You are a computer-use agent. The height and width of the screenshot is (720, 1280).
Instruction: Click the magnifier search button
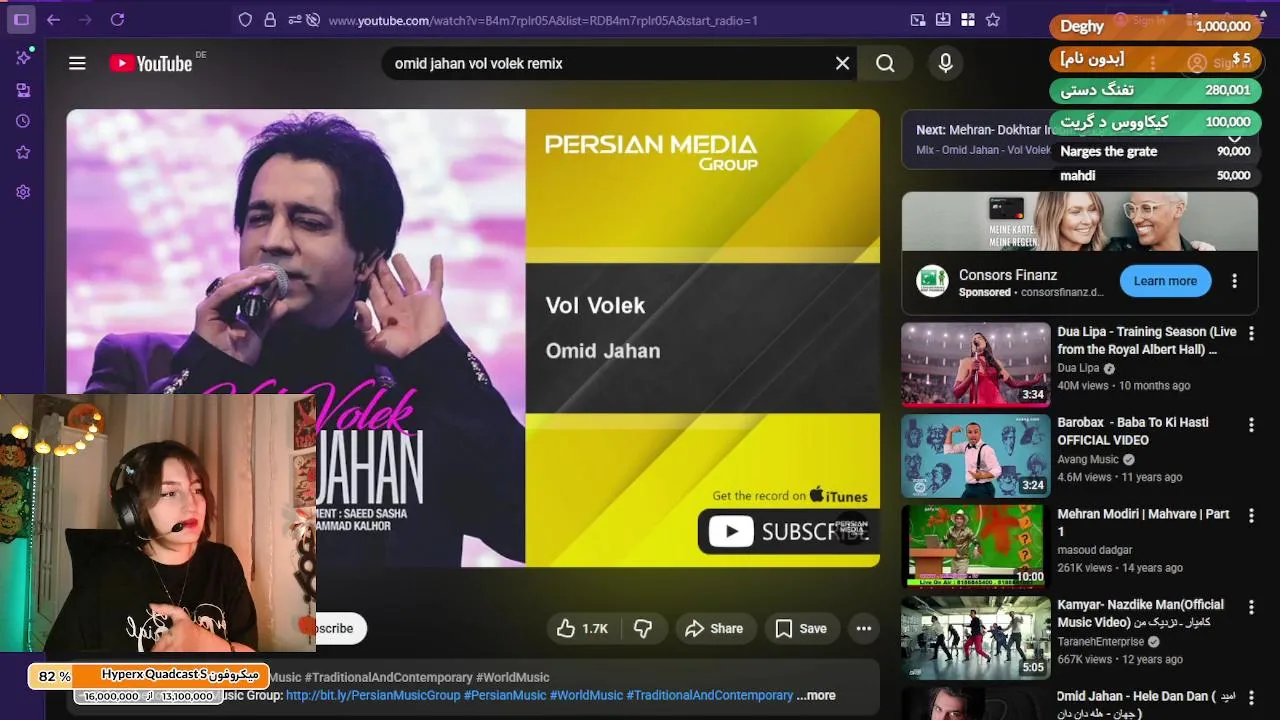[885, 63]
